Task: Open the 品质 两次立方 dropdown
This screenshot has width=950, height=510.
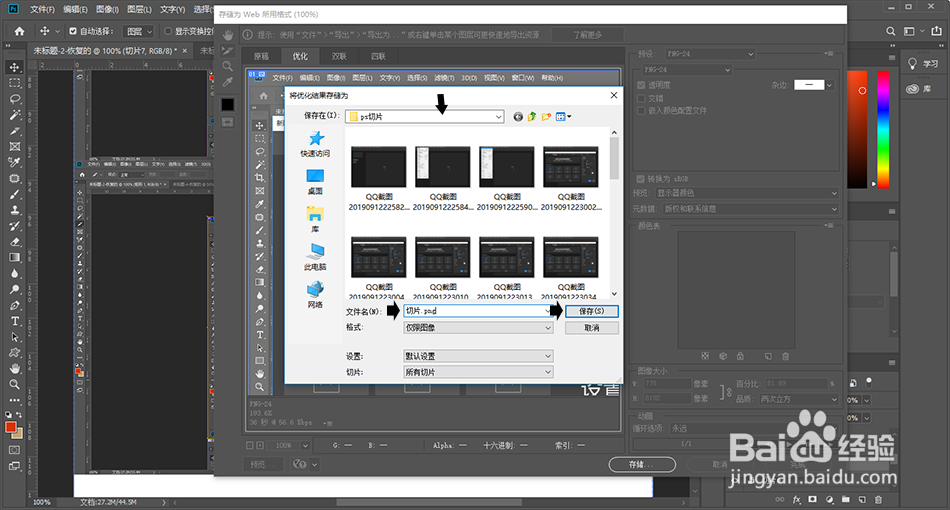Action: [x=799, y=399]
